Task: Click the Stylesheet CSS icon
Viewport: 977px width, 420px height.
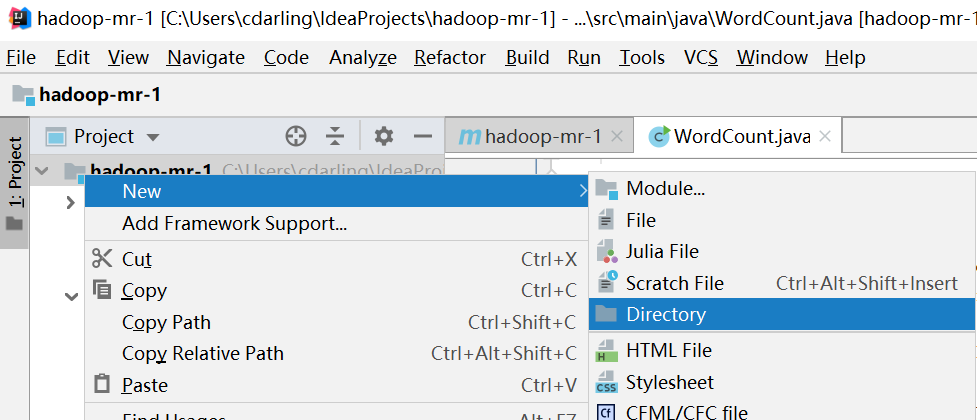Action: [606, 382]
